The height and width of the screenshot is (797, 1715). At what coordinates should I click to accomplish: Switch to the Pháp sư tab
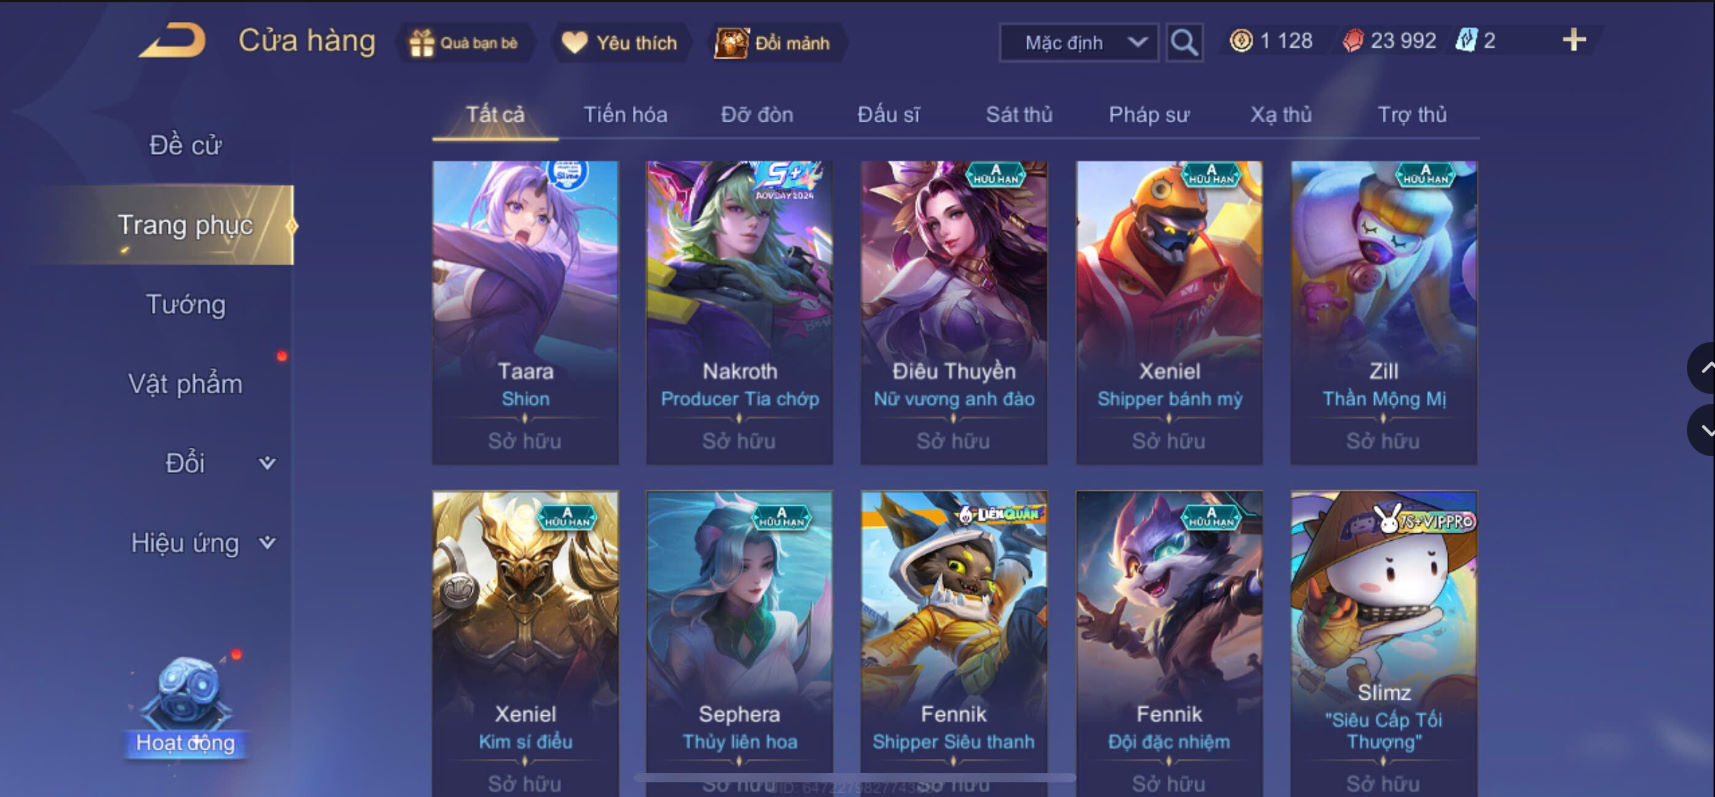point(1149,115)
